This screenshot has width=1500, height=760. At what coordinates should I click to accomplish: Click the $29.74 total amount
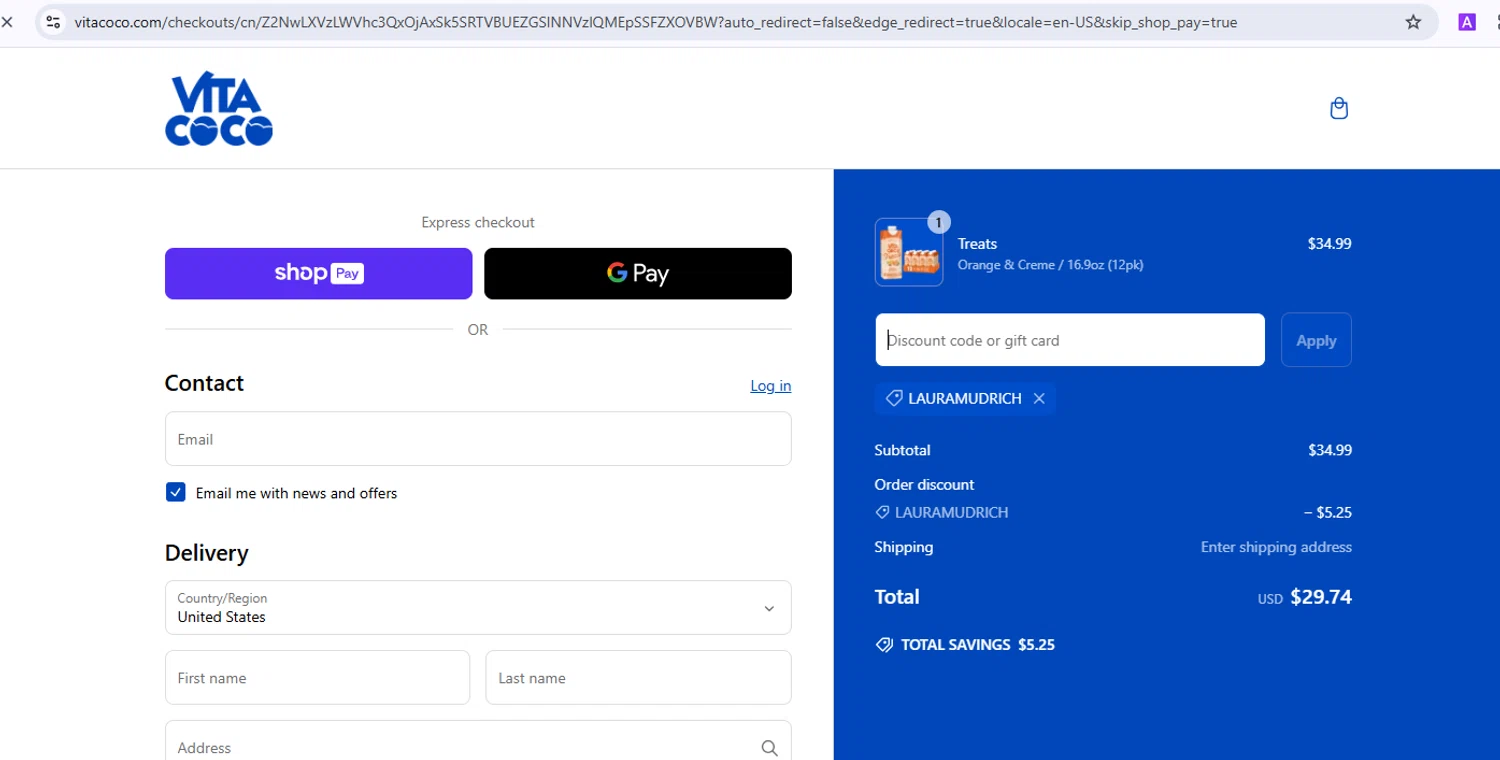pos(1321,597)
